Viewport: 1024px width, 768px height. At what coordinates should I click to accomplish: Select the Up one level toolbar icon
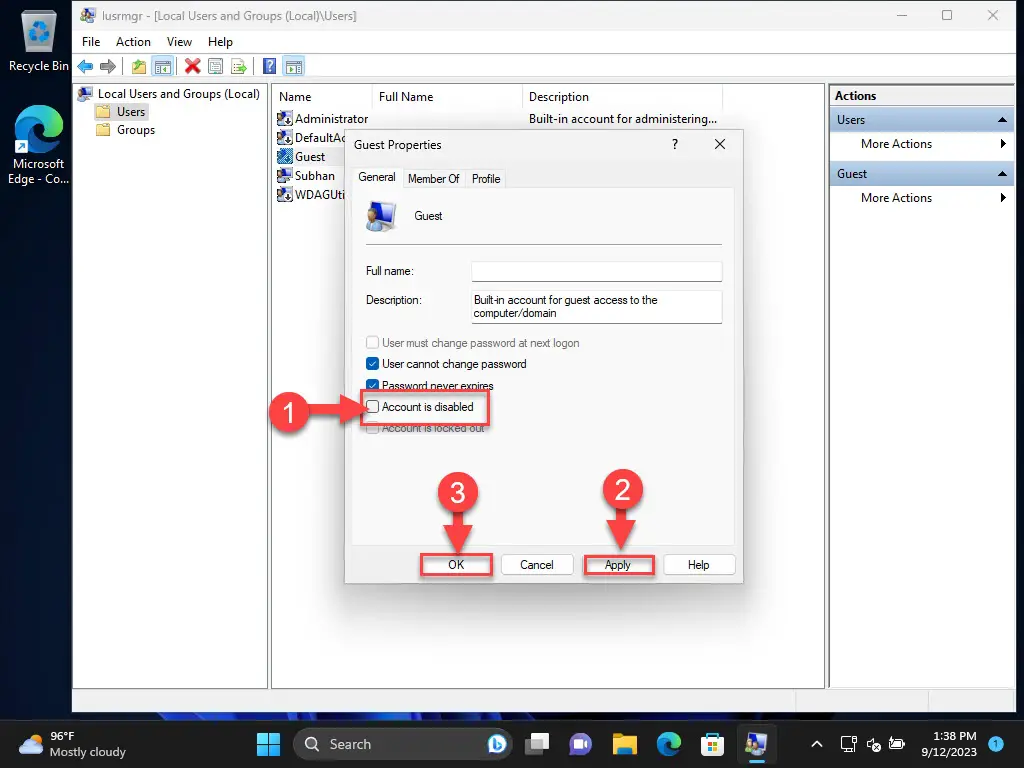[139, 66]
